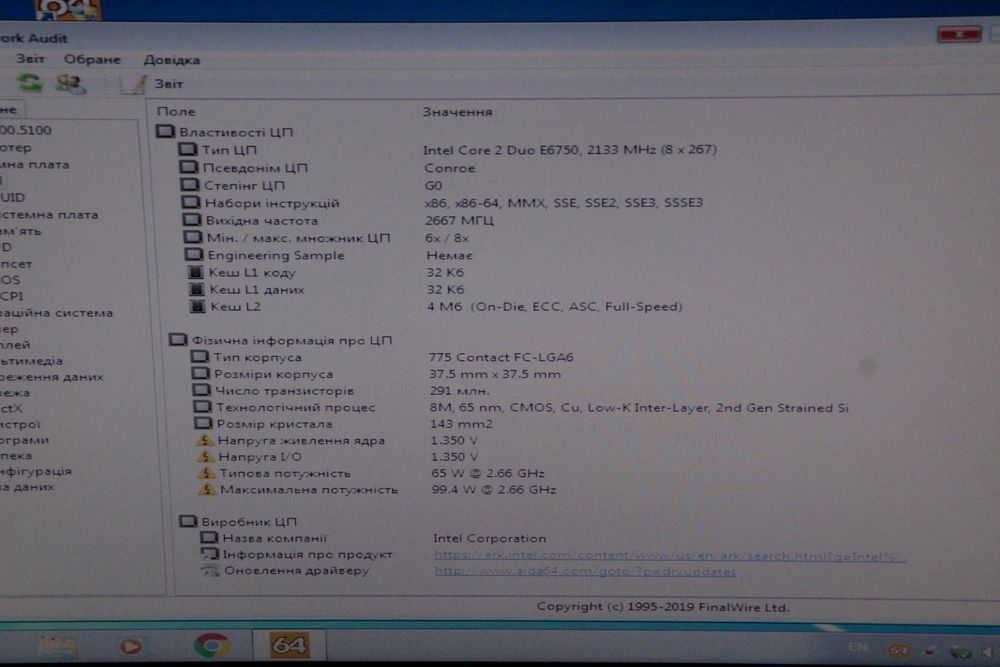Select the '143 mm2' value
The image size is (1000, 667).
(461, 424)
